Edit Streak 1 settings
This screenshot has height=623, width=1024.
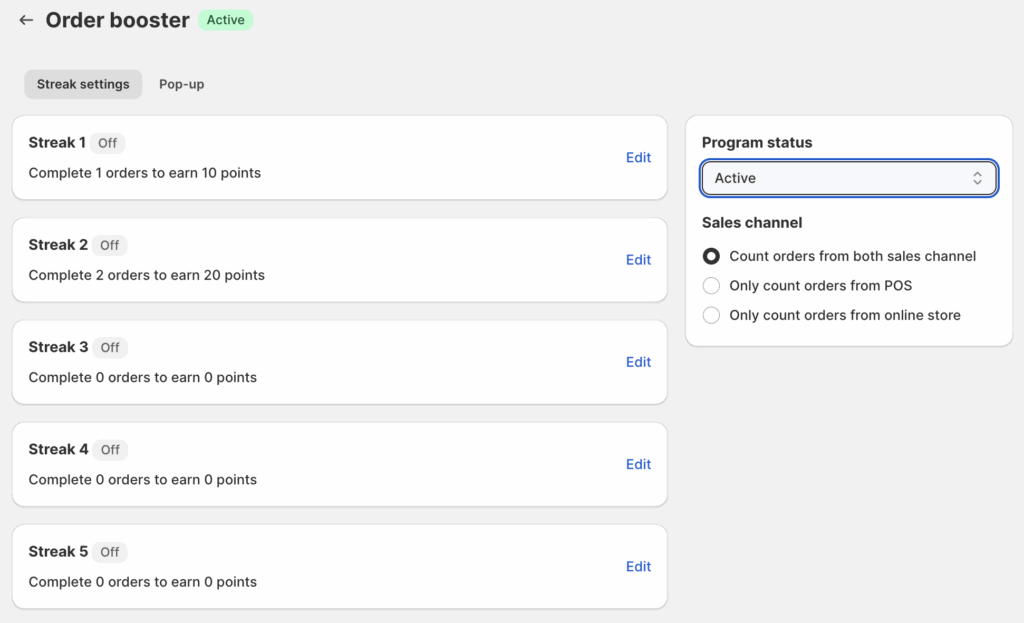pos(638,157)
